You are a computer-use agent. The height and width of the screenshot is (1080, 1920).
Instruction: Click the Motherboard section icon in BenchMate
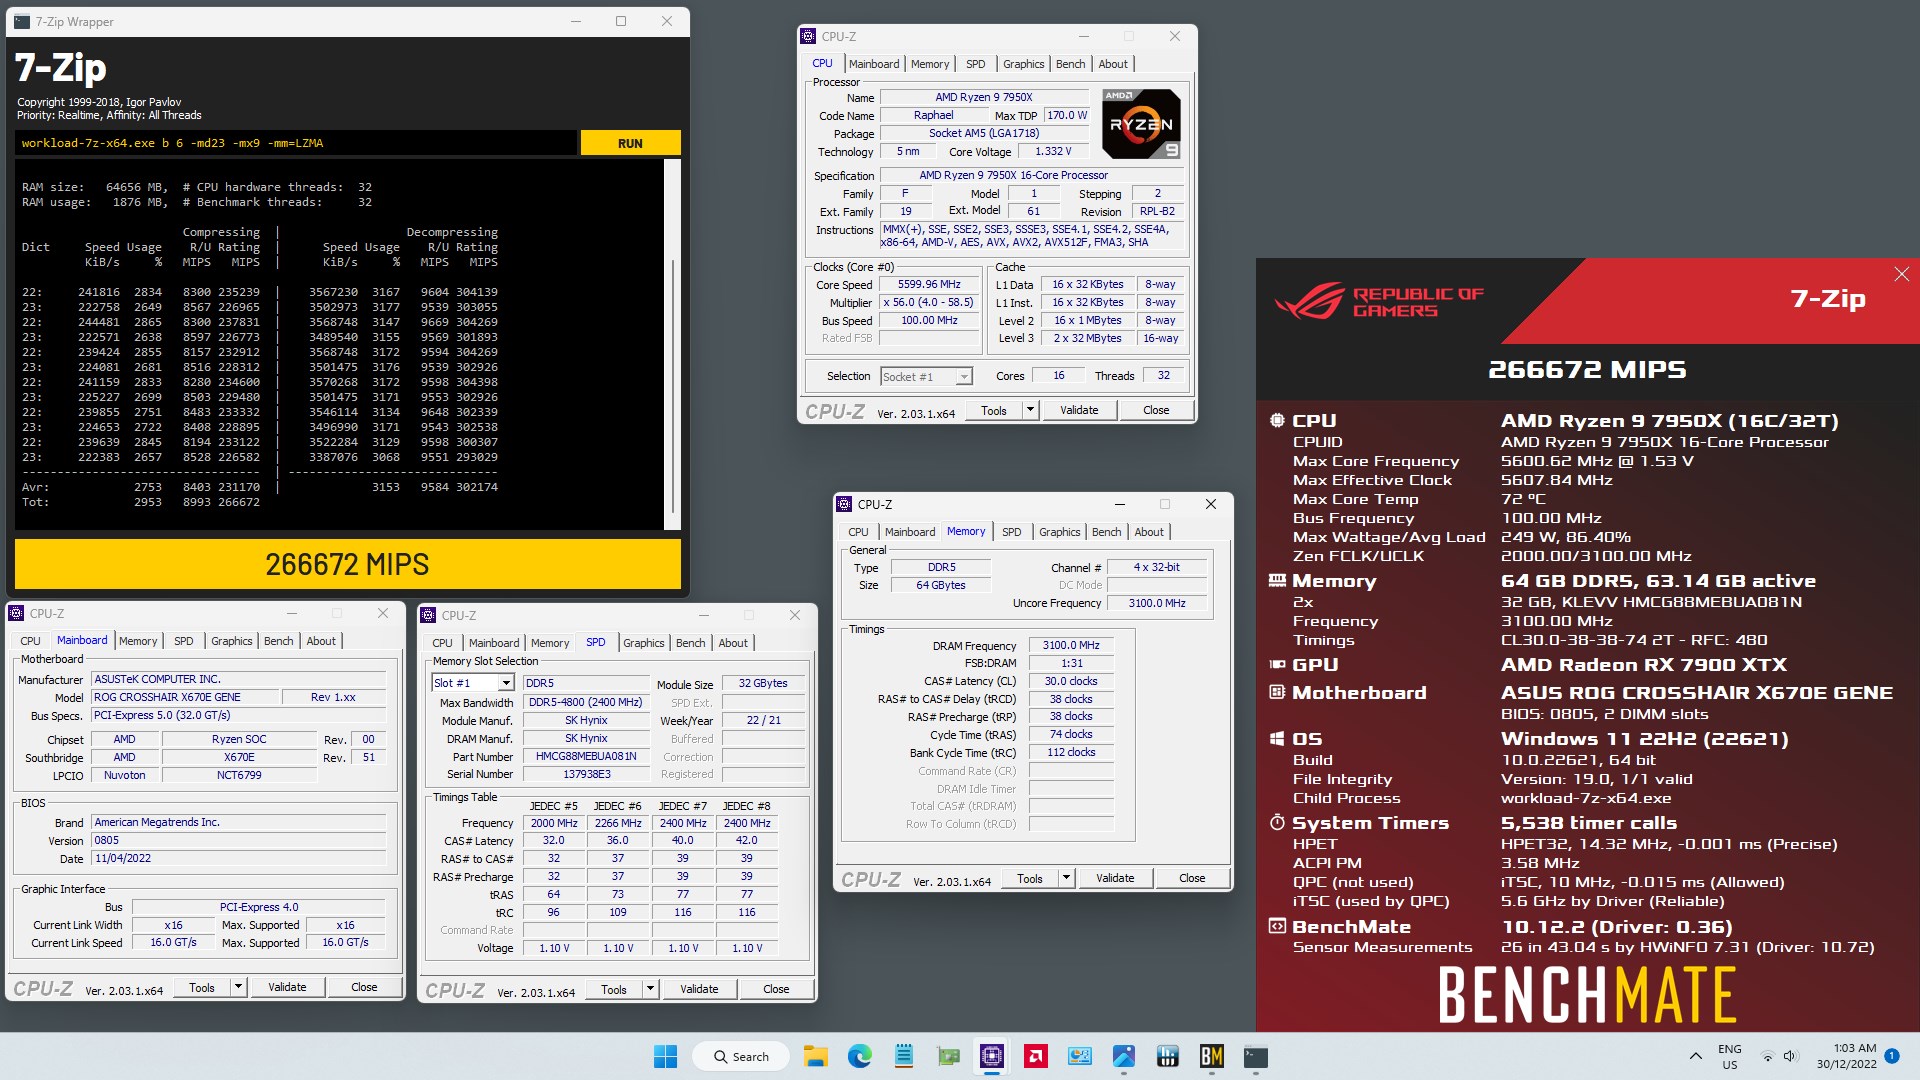[x=1277, y=693]
